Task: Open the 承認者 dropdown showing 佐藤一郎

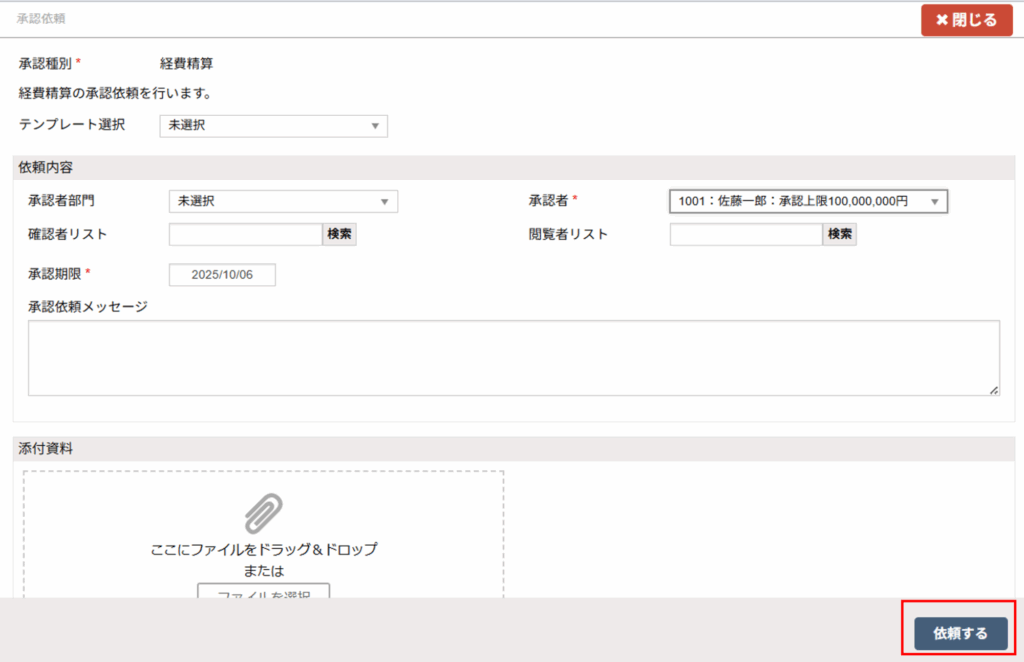Action: [x=807, y=201]
